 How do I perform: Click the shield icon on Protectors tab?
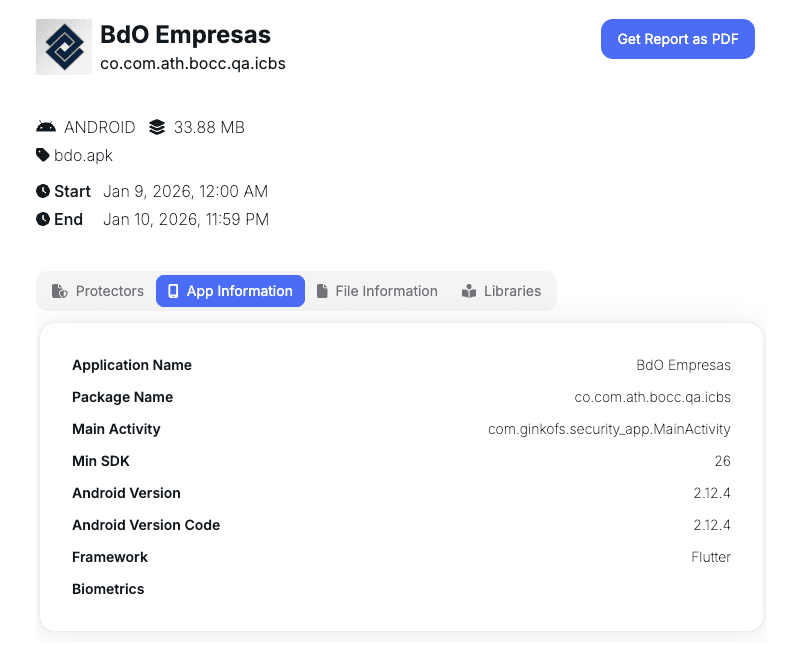pyautogui.click(x=60, y=291)
